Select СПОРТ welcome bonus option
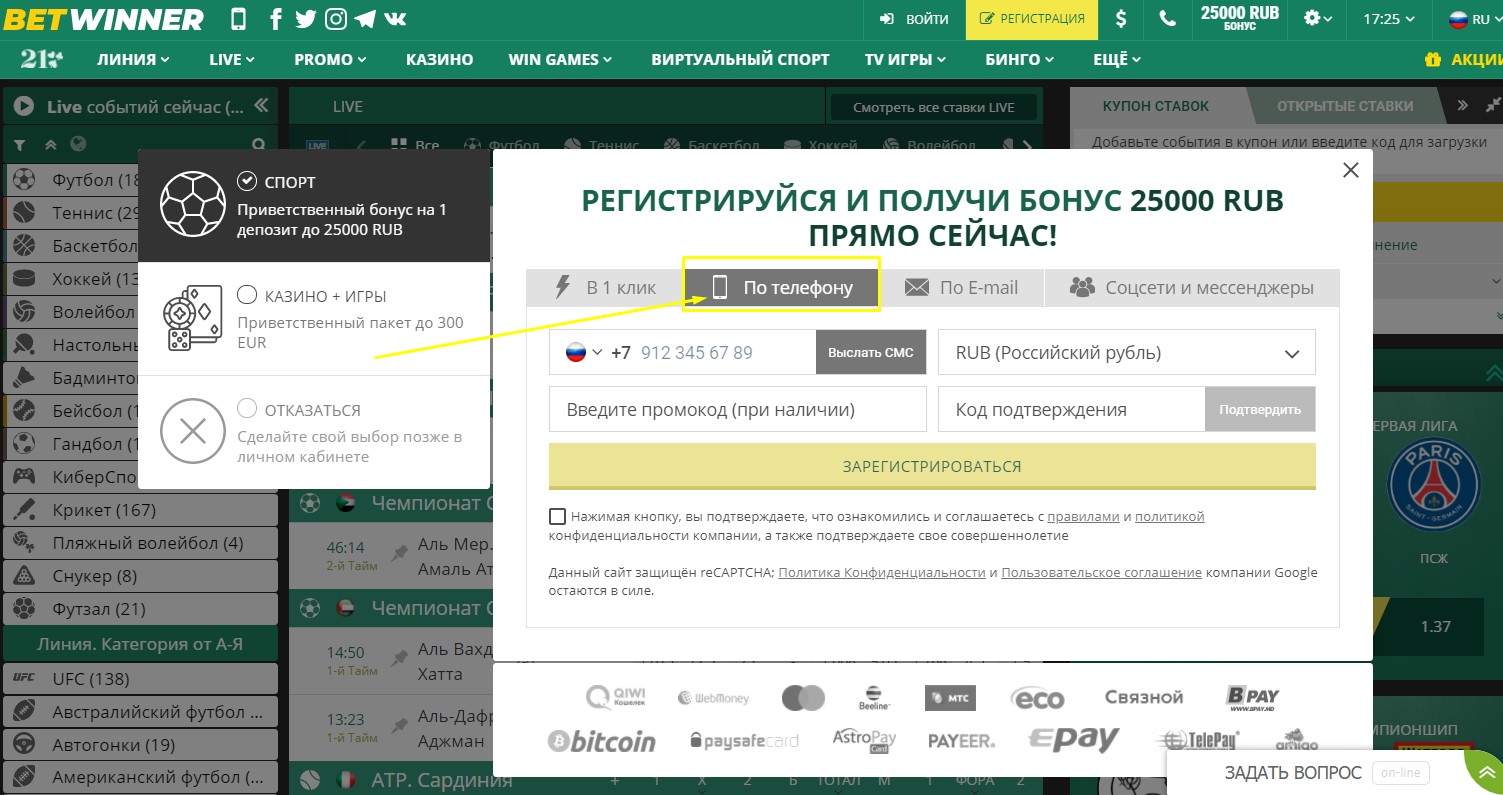The height and width of the screenshot is (795, 1503). tap(314, 205)
